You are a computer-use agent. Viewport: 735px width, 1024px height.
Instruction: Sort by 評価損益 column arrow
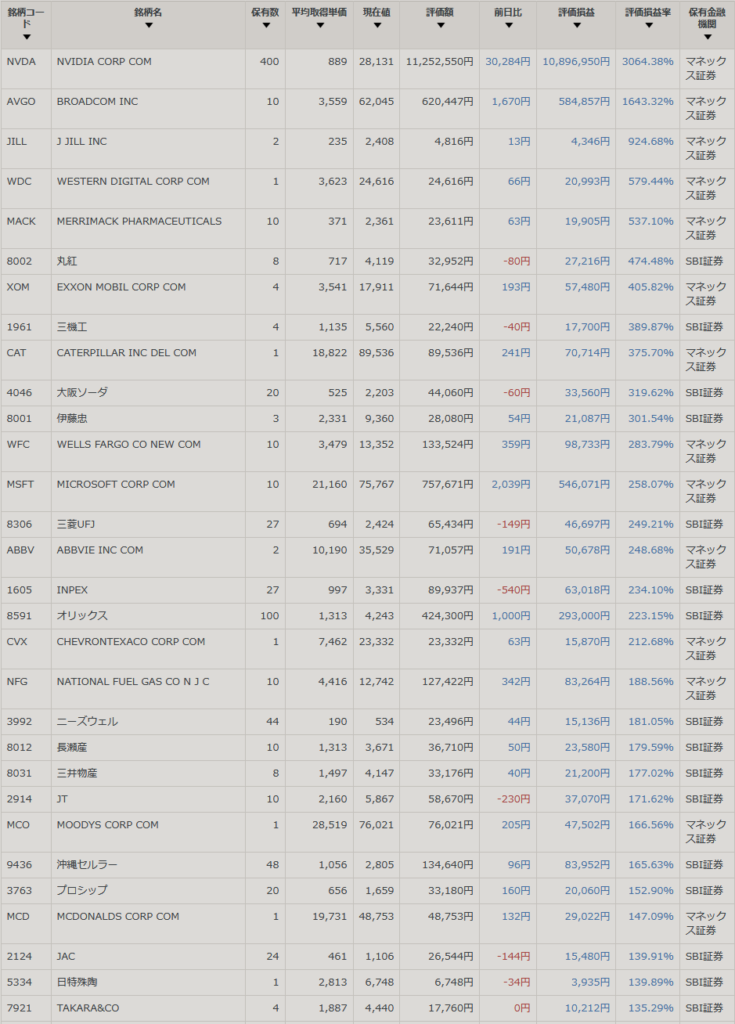click(575, 25)
